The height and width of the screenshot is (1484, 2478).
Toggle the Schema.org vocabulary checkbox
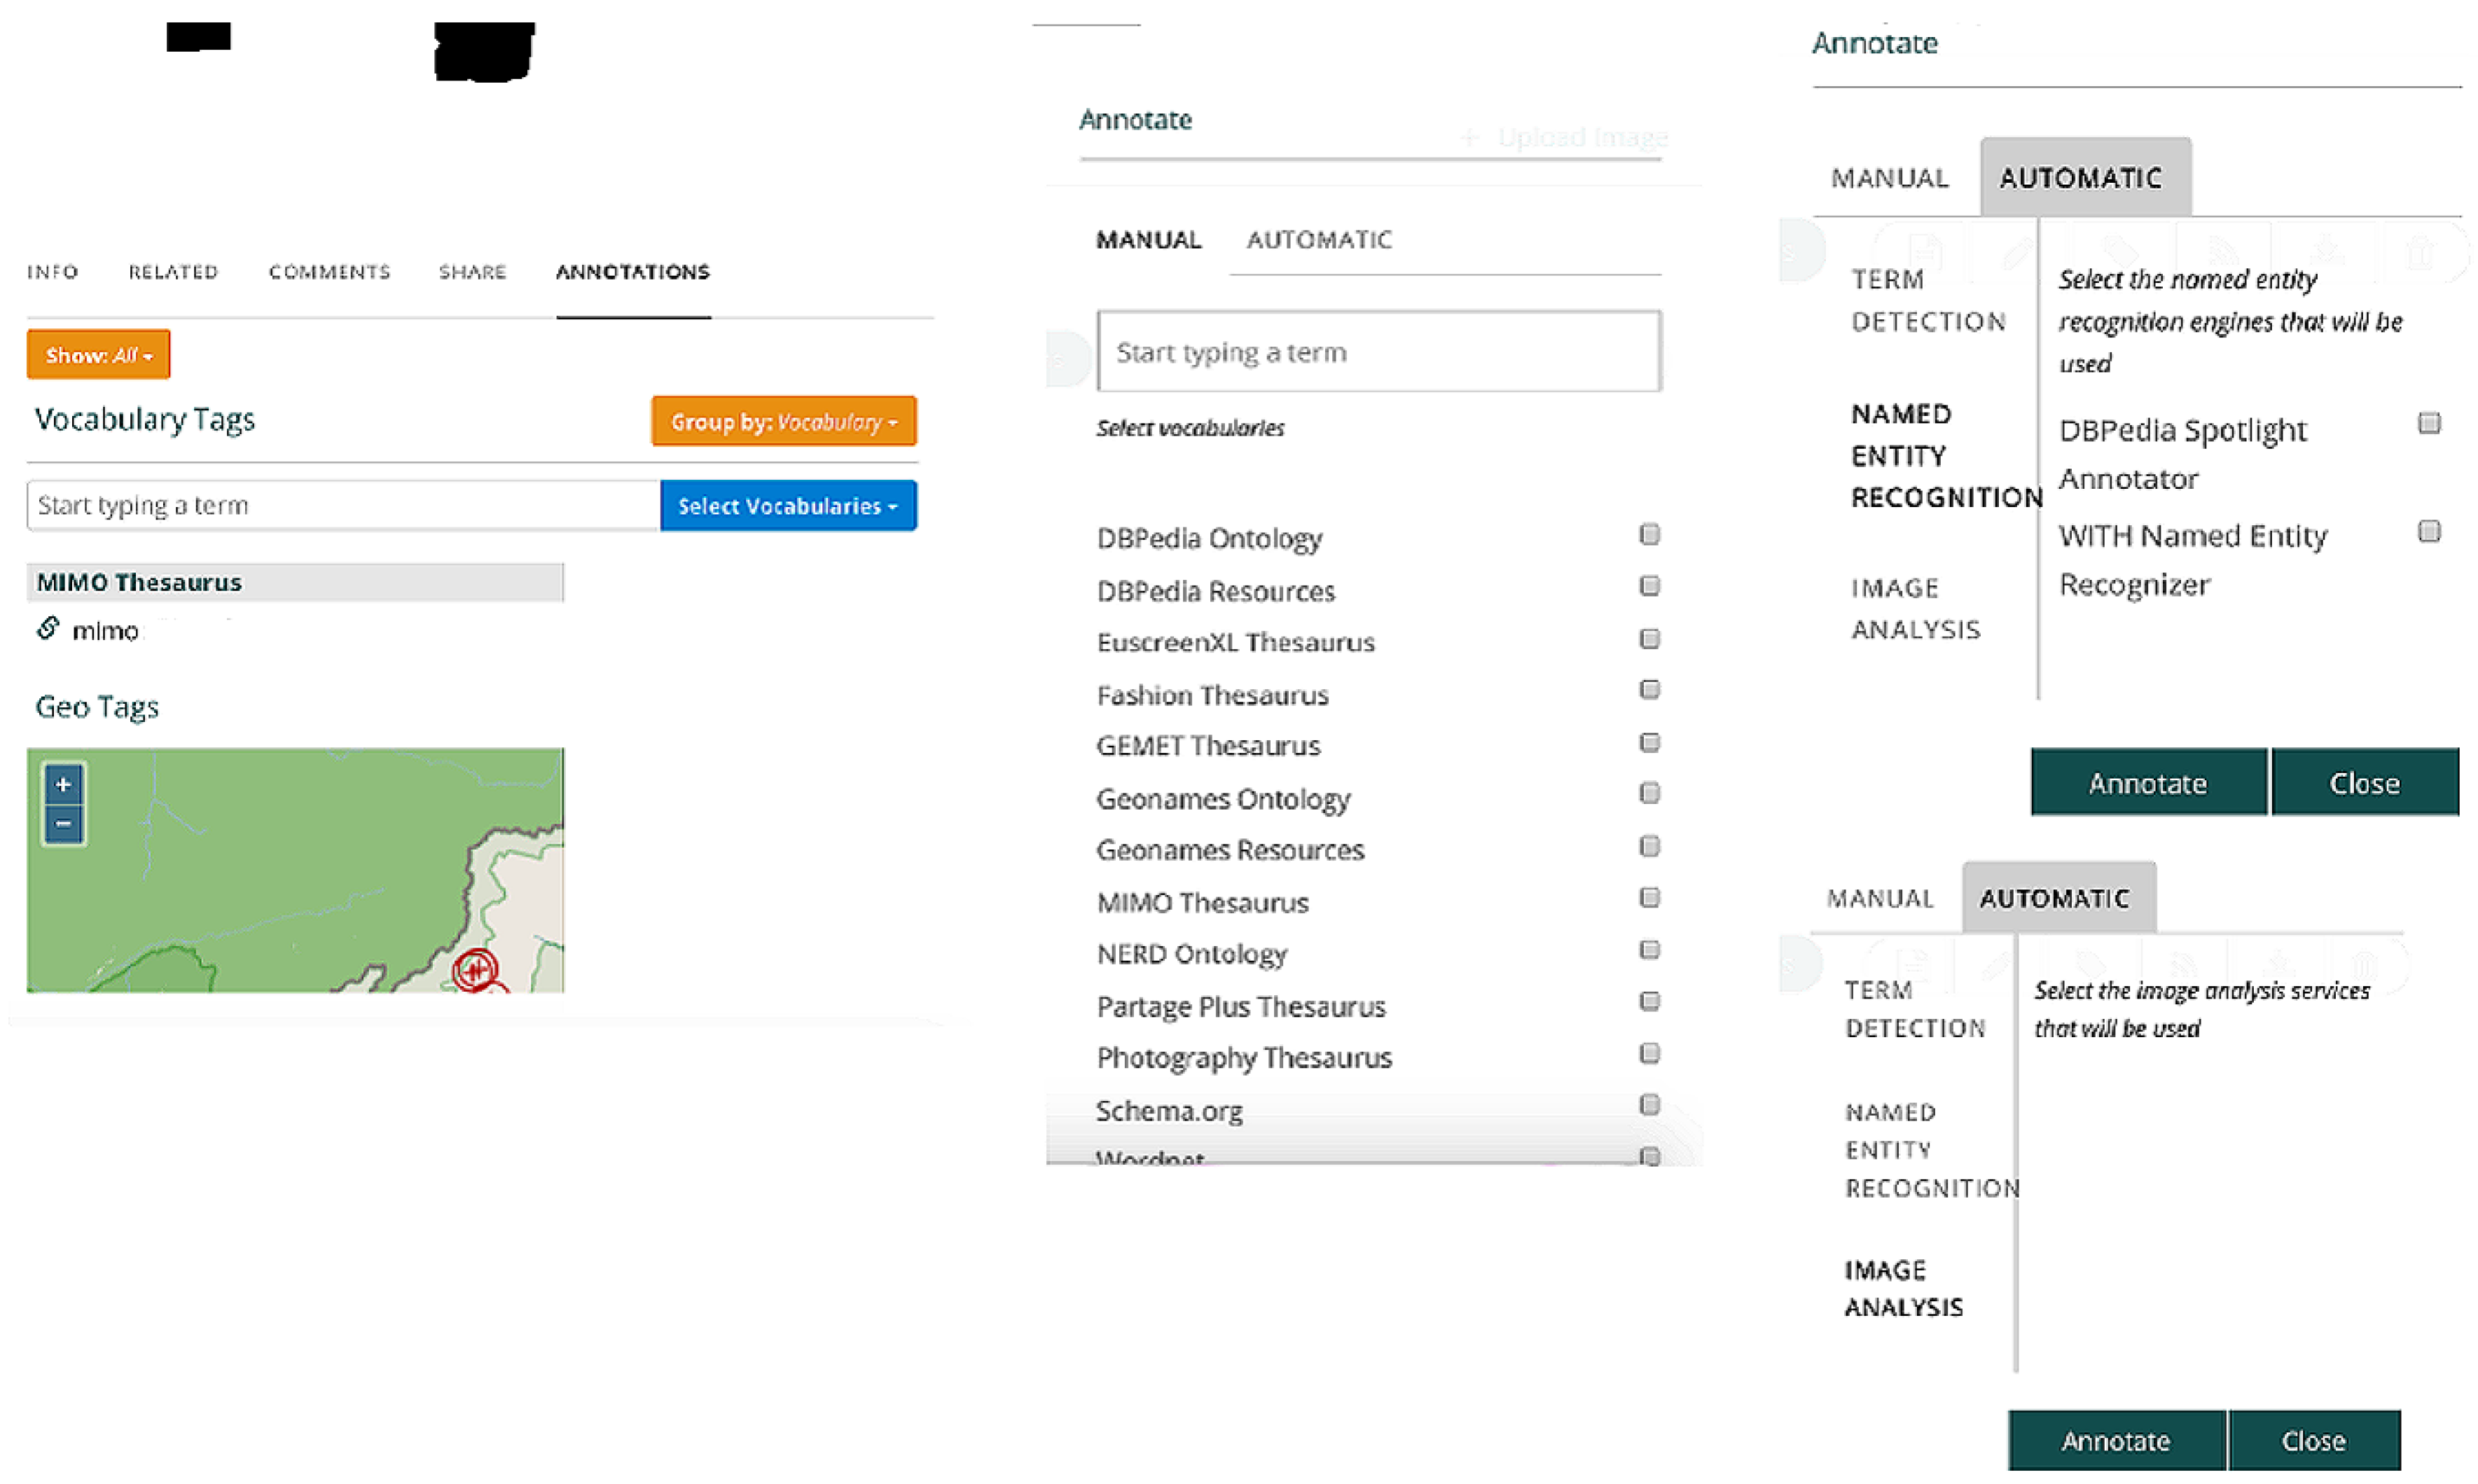coord(1649,1105)
